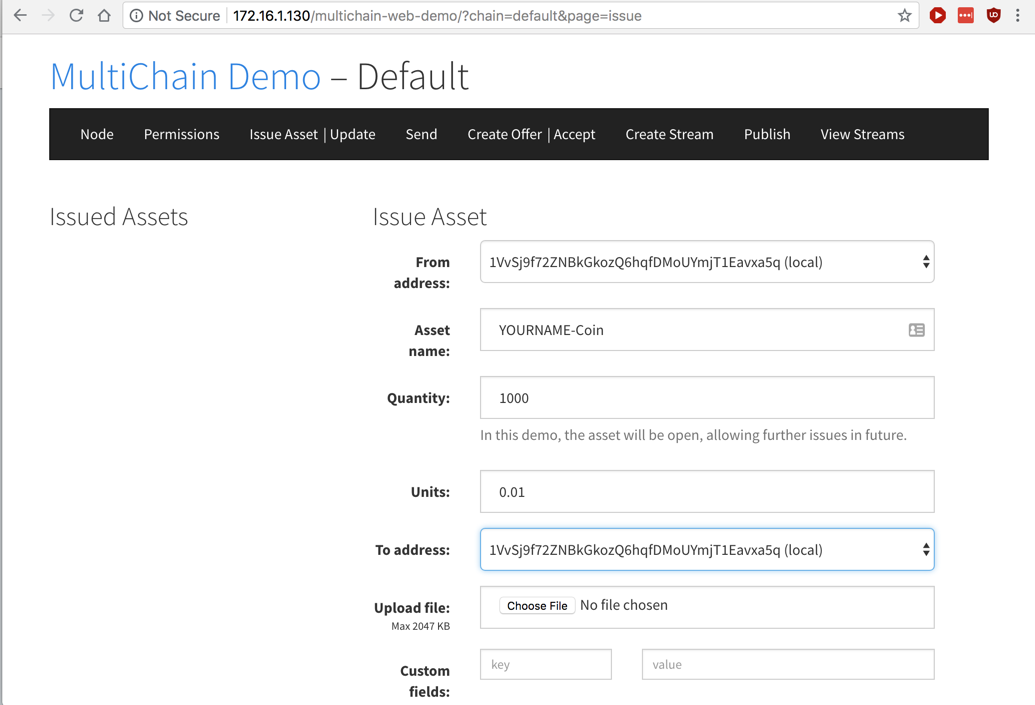Open the MultiChain Demo title link

click(185, 77)
